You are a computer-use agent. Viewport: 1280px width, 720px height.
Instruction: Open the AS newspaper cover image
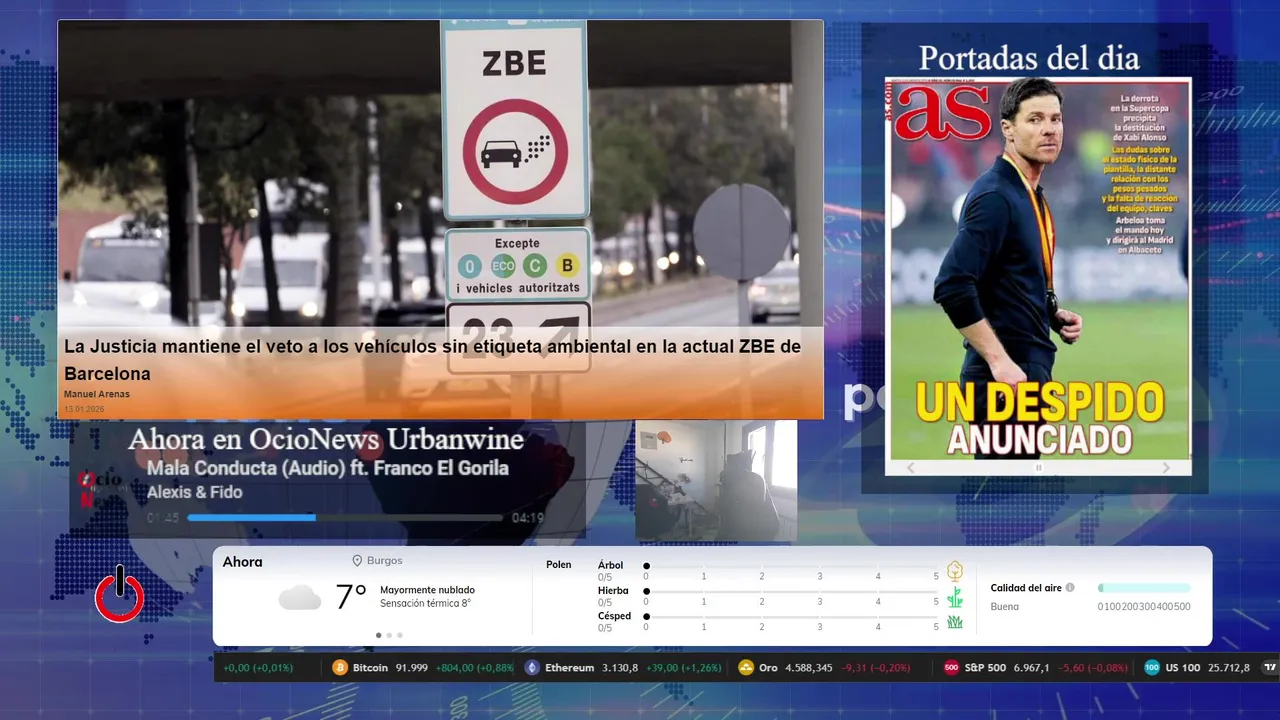tap(1038, 268)
